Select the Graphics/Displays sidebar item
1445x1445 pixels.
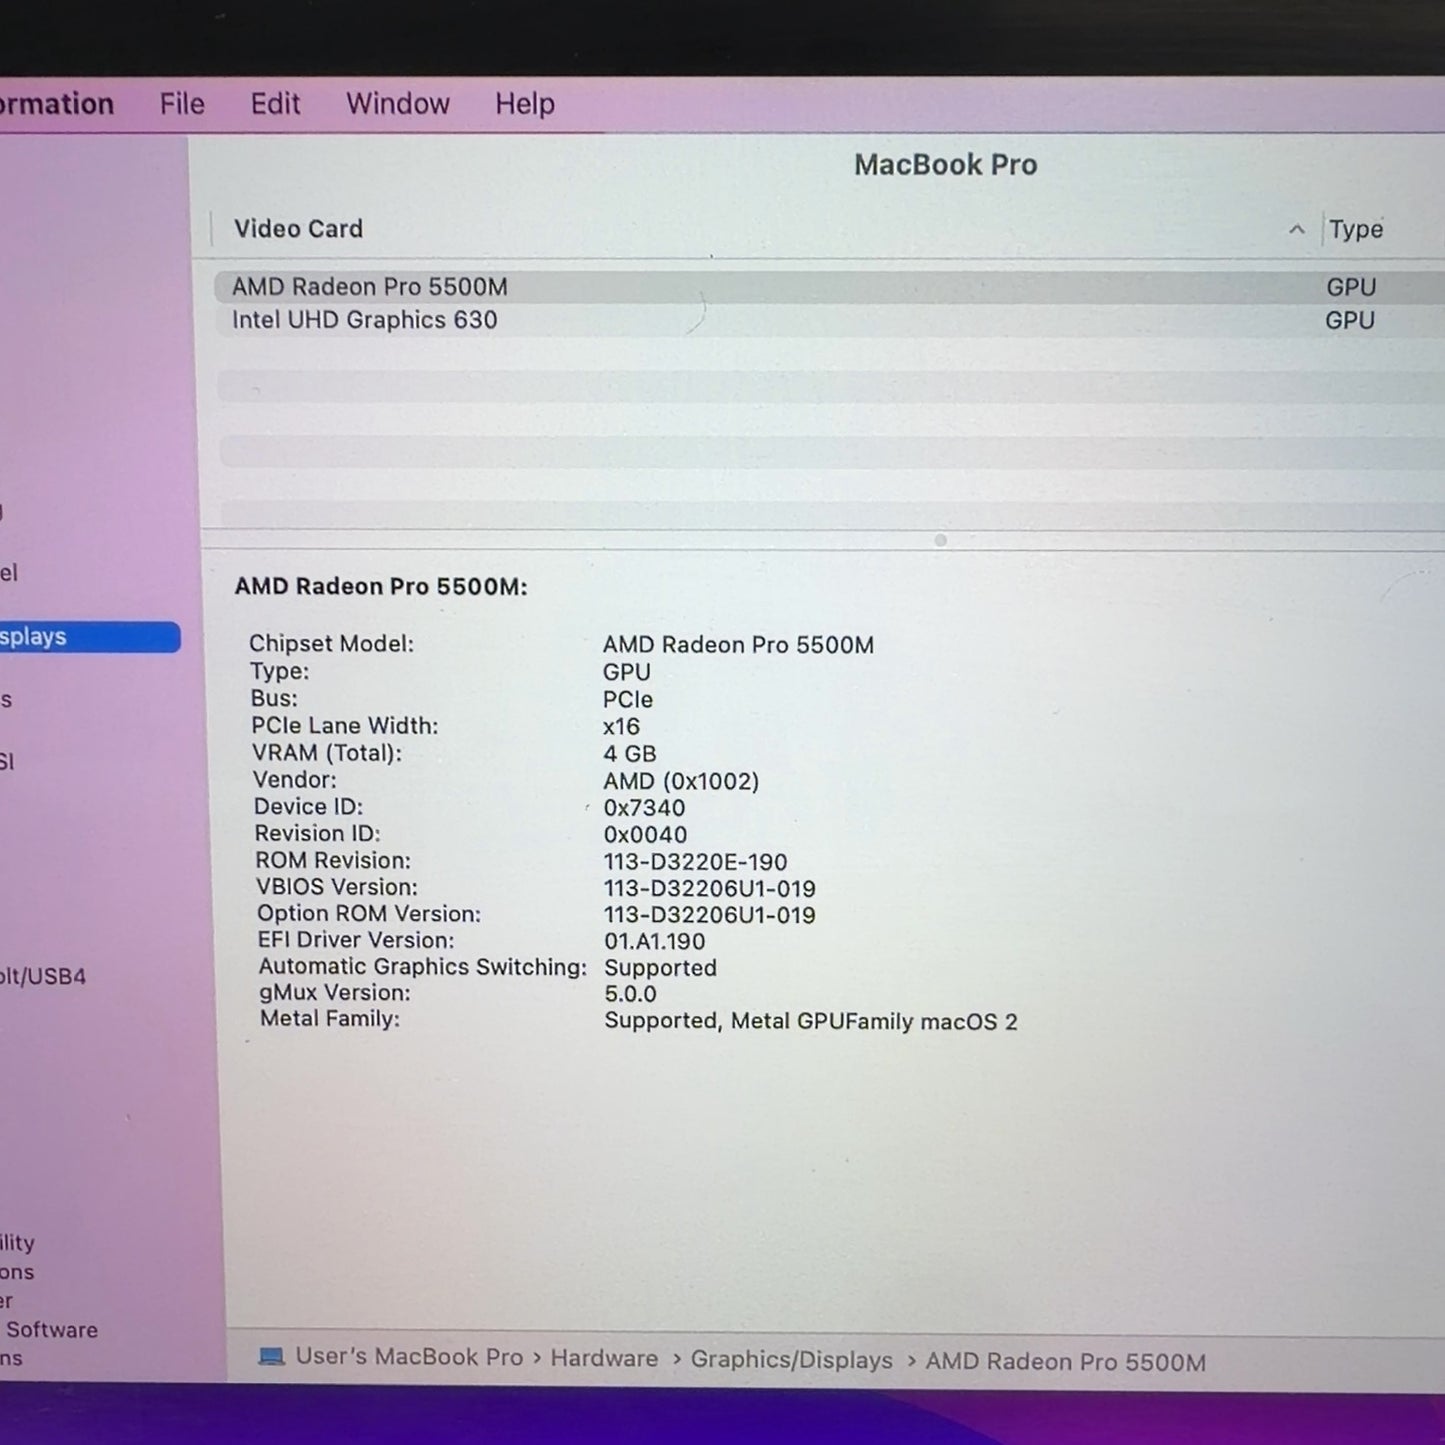click(x=90, y=637)
